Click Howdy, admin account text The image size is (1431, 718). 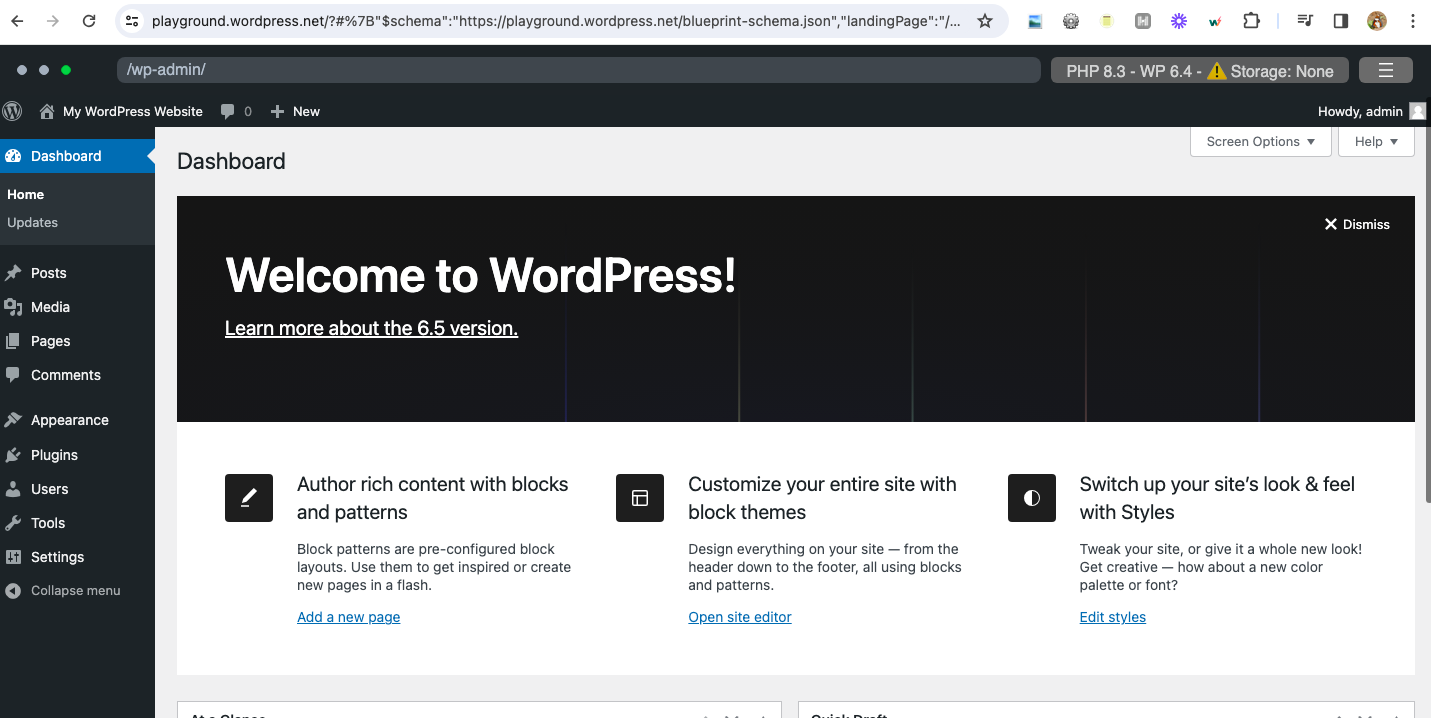1360,111
